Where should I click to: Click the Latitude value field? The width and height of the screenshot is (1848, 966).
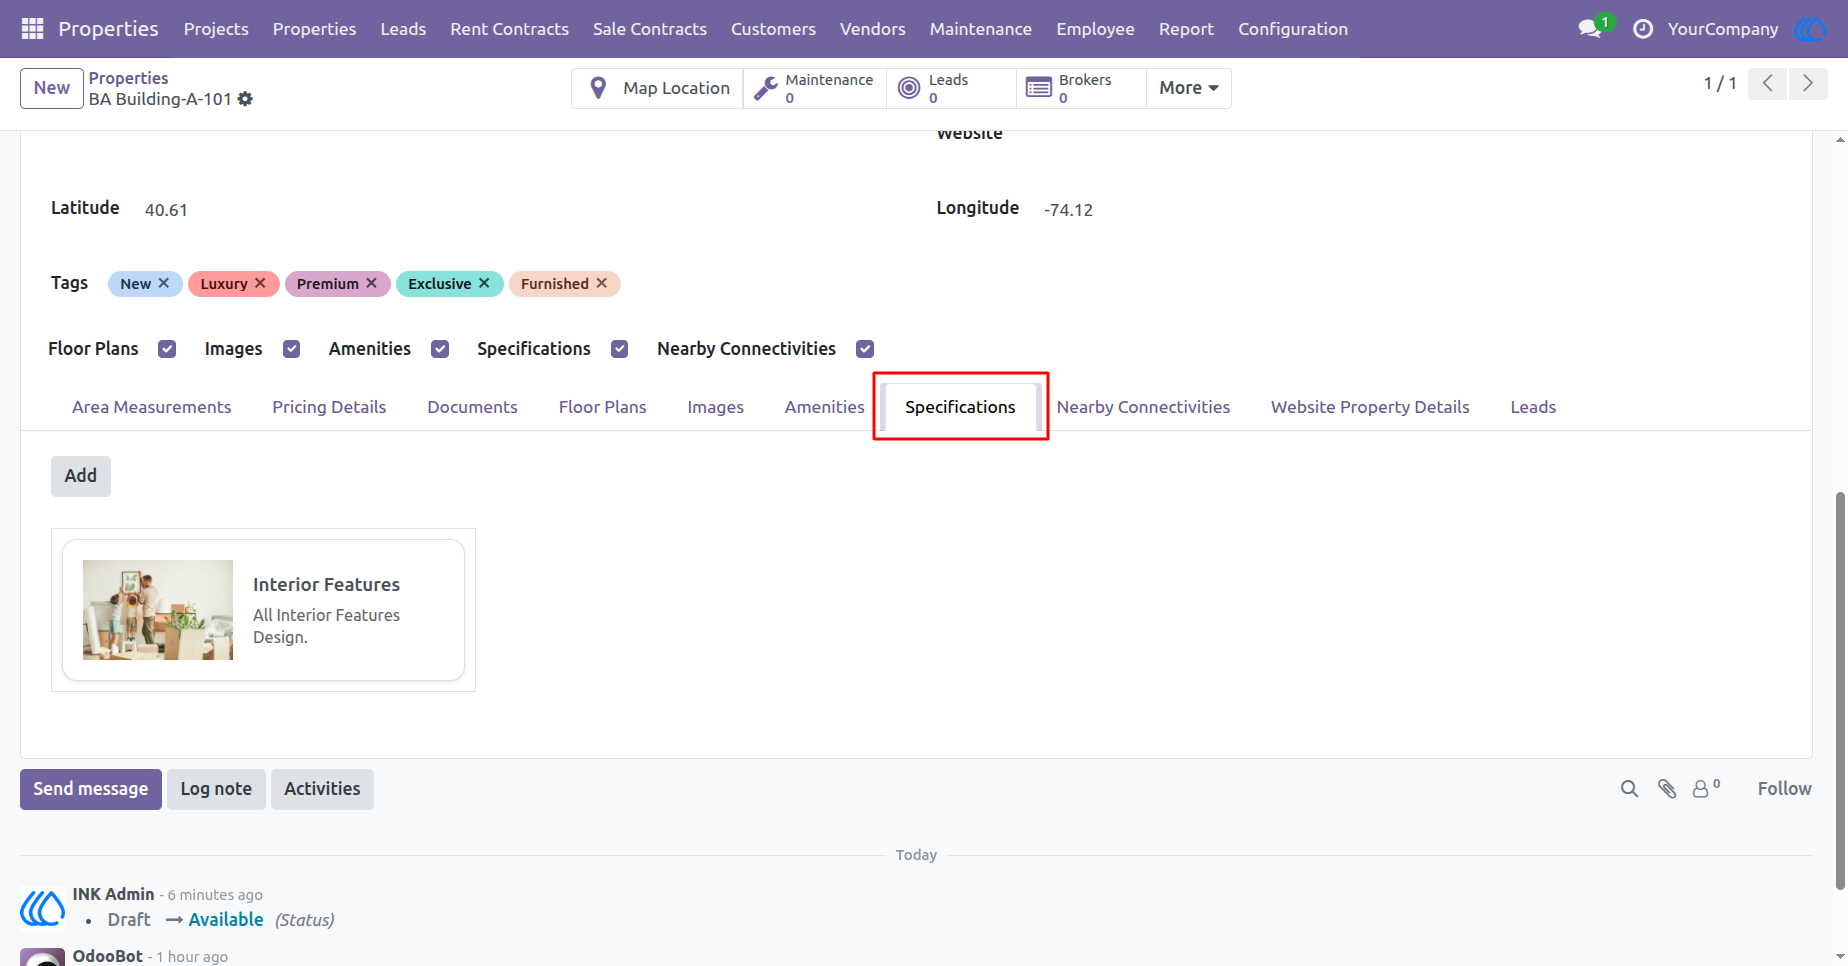pos(166,210)
